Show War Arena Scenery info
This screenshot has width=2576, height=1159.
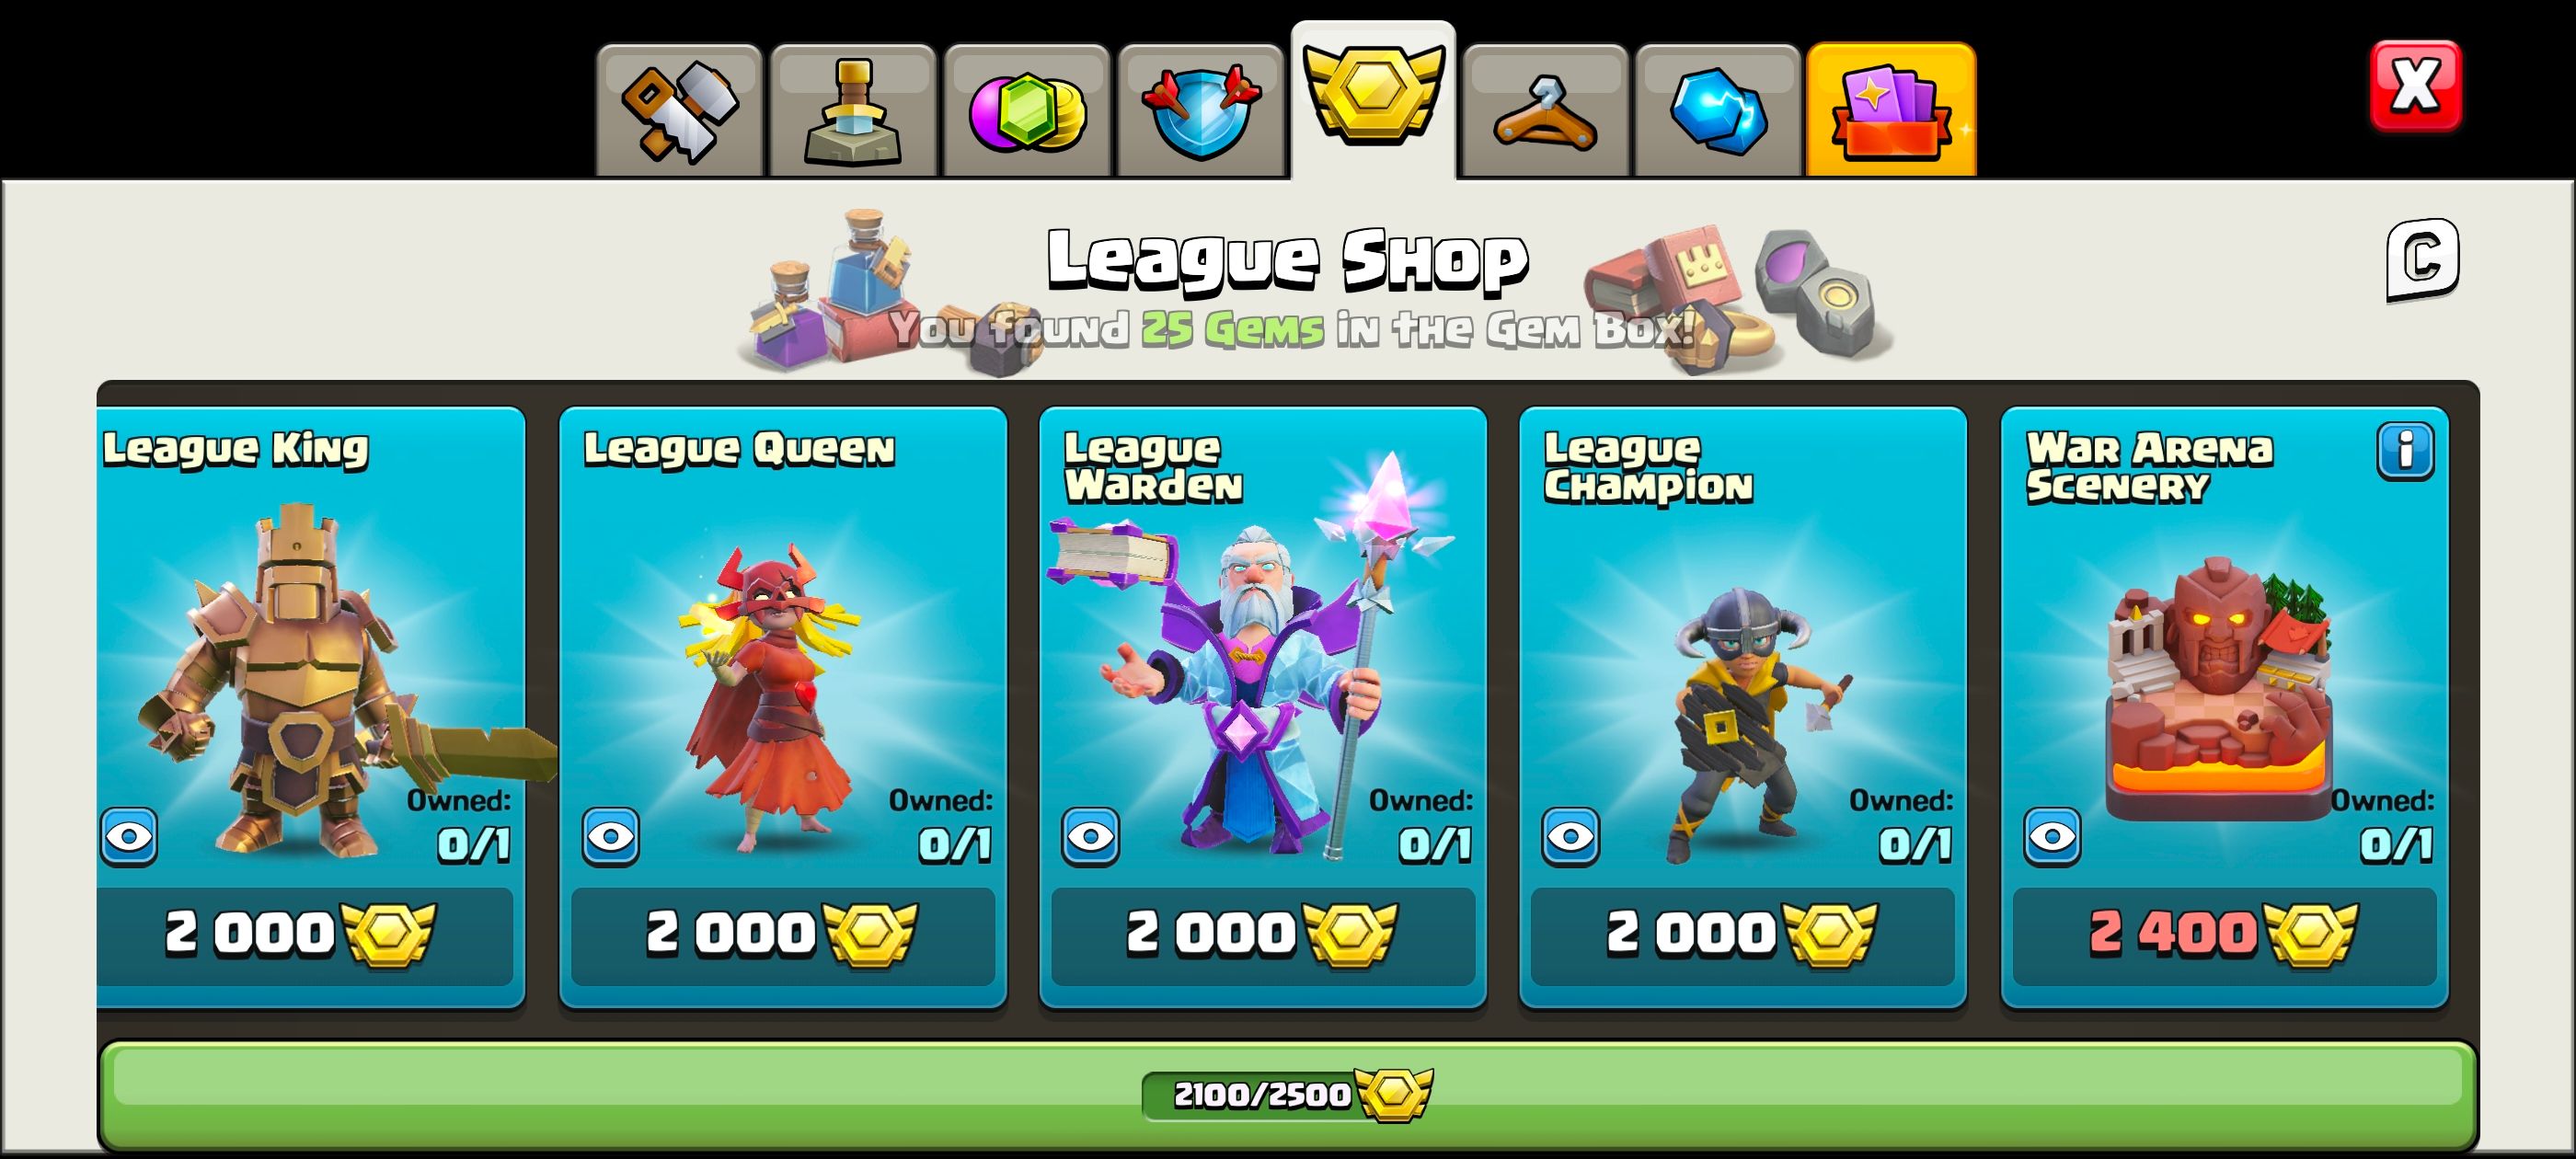pyautogui.click(x=2405, y=452)
